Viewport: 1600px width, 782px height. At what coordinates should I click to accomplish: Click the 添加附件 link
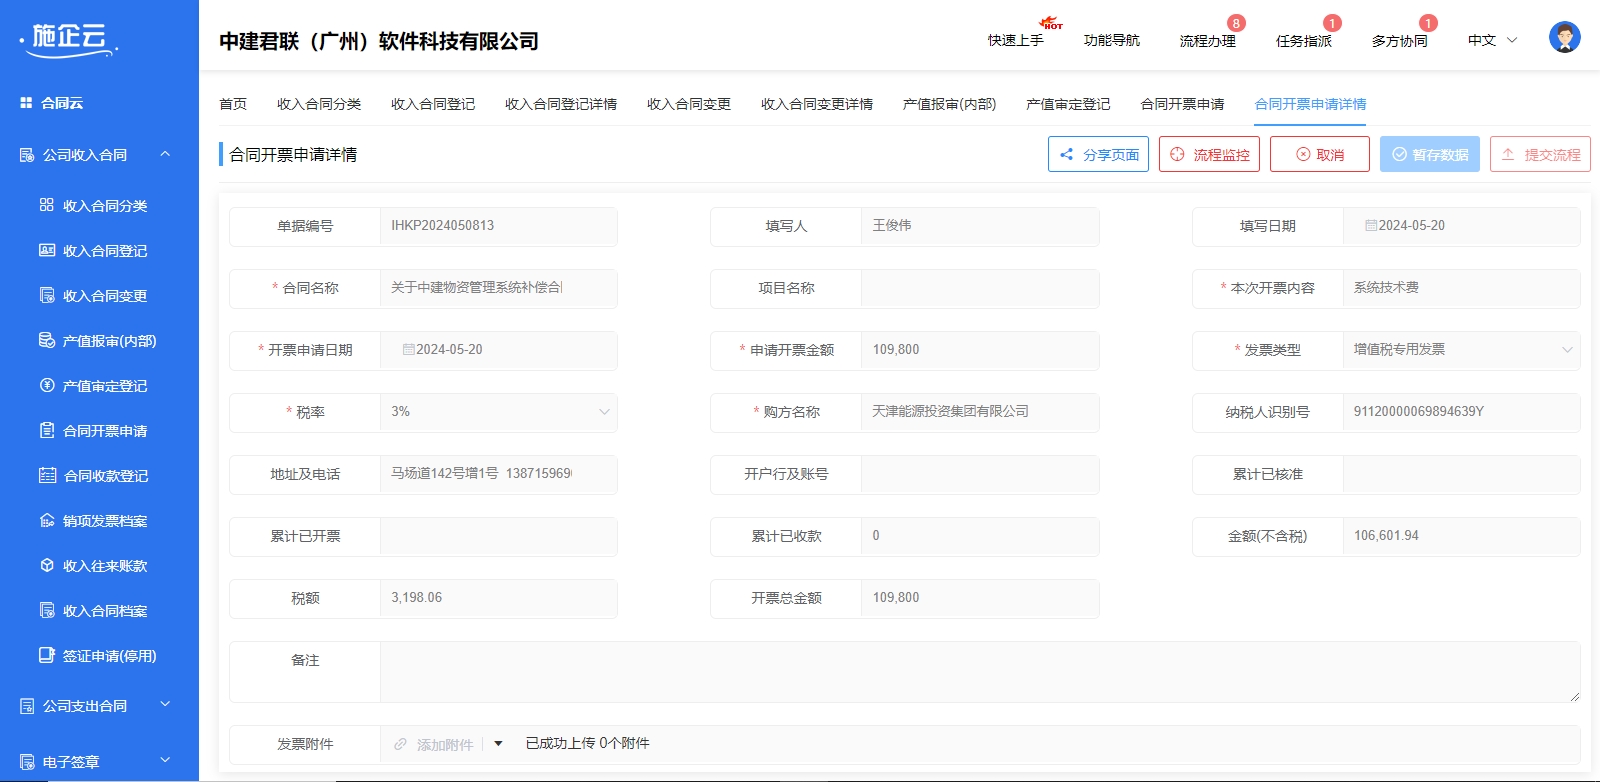445,745
